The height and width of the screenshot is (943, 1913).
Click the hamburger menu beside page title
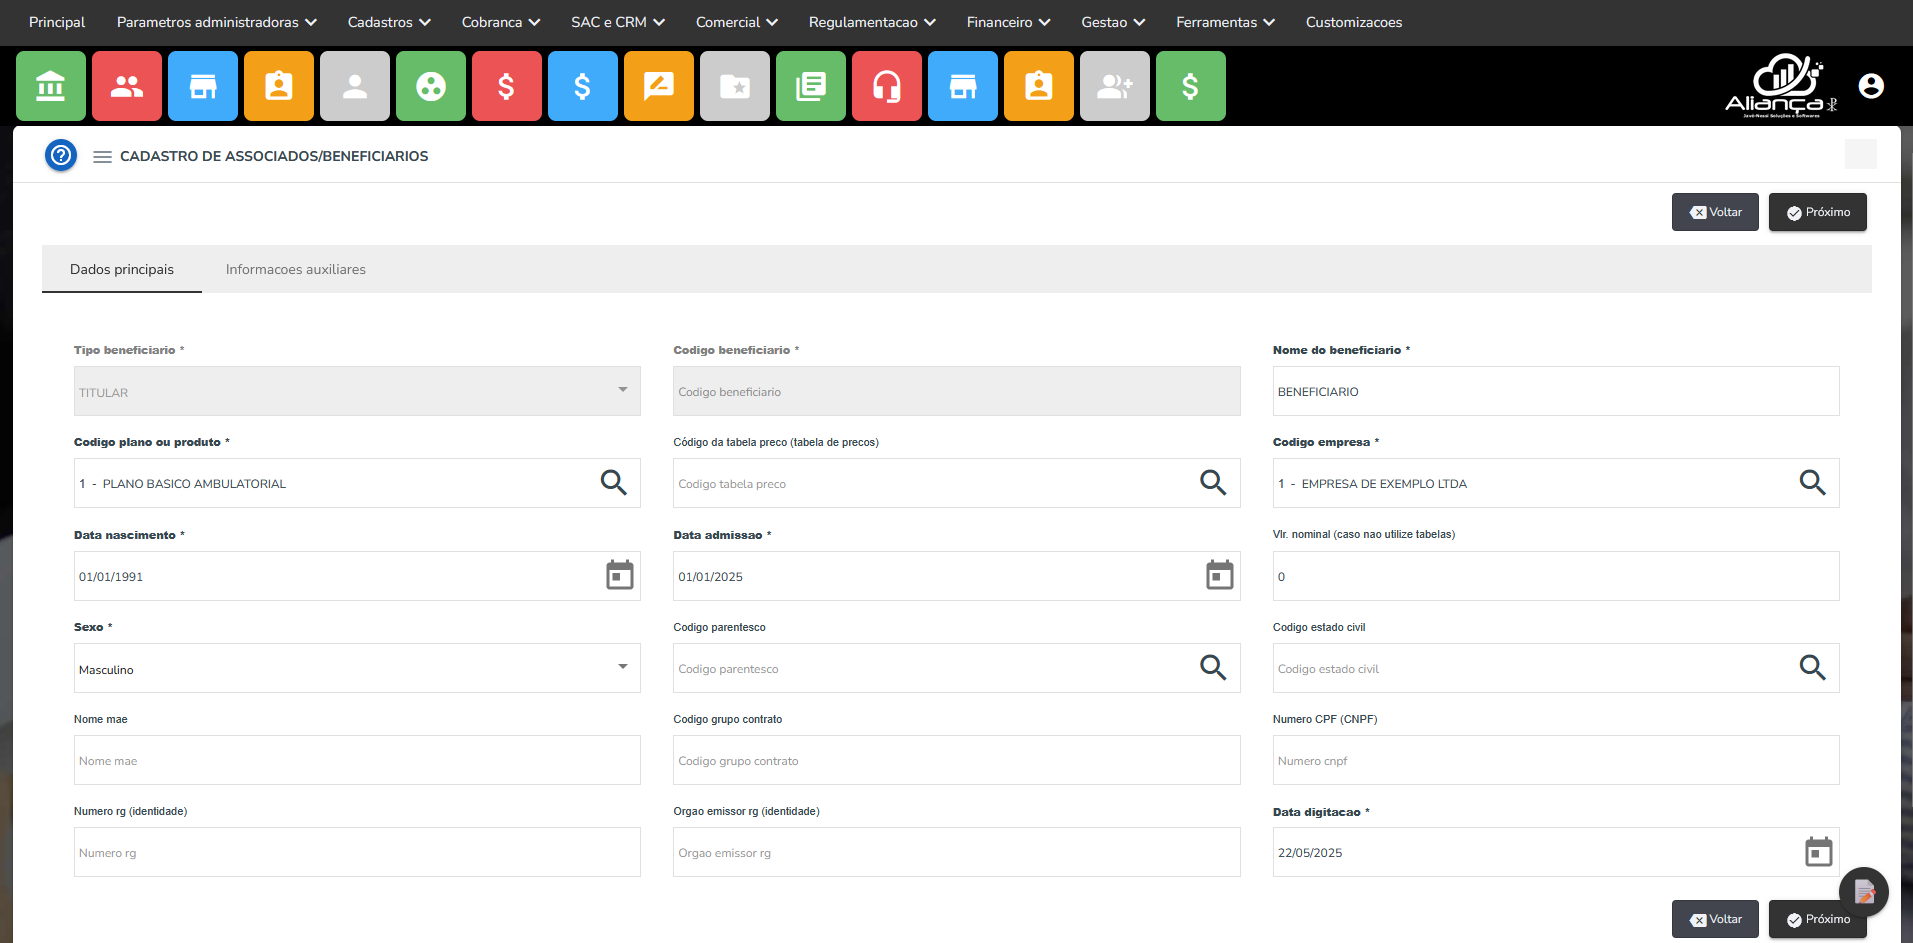point(102,157)
